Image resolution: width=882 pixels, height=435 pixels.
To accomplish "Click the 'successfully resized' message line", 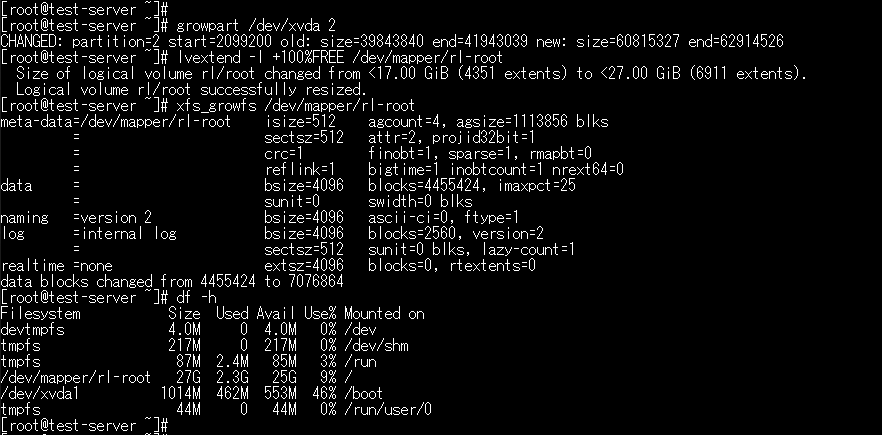I will tap(191, 89).
